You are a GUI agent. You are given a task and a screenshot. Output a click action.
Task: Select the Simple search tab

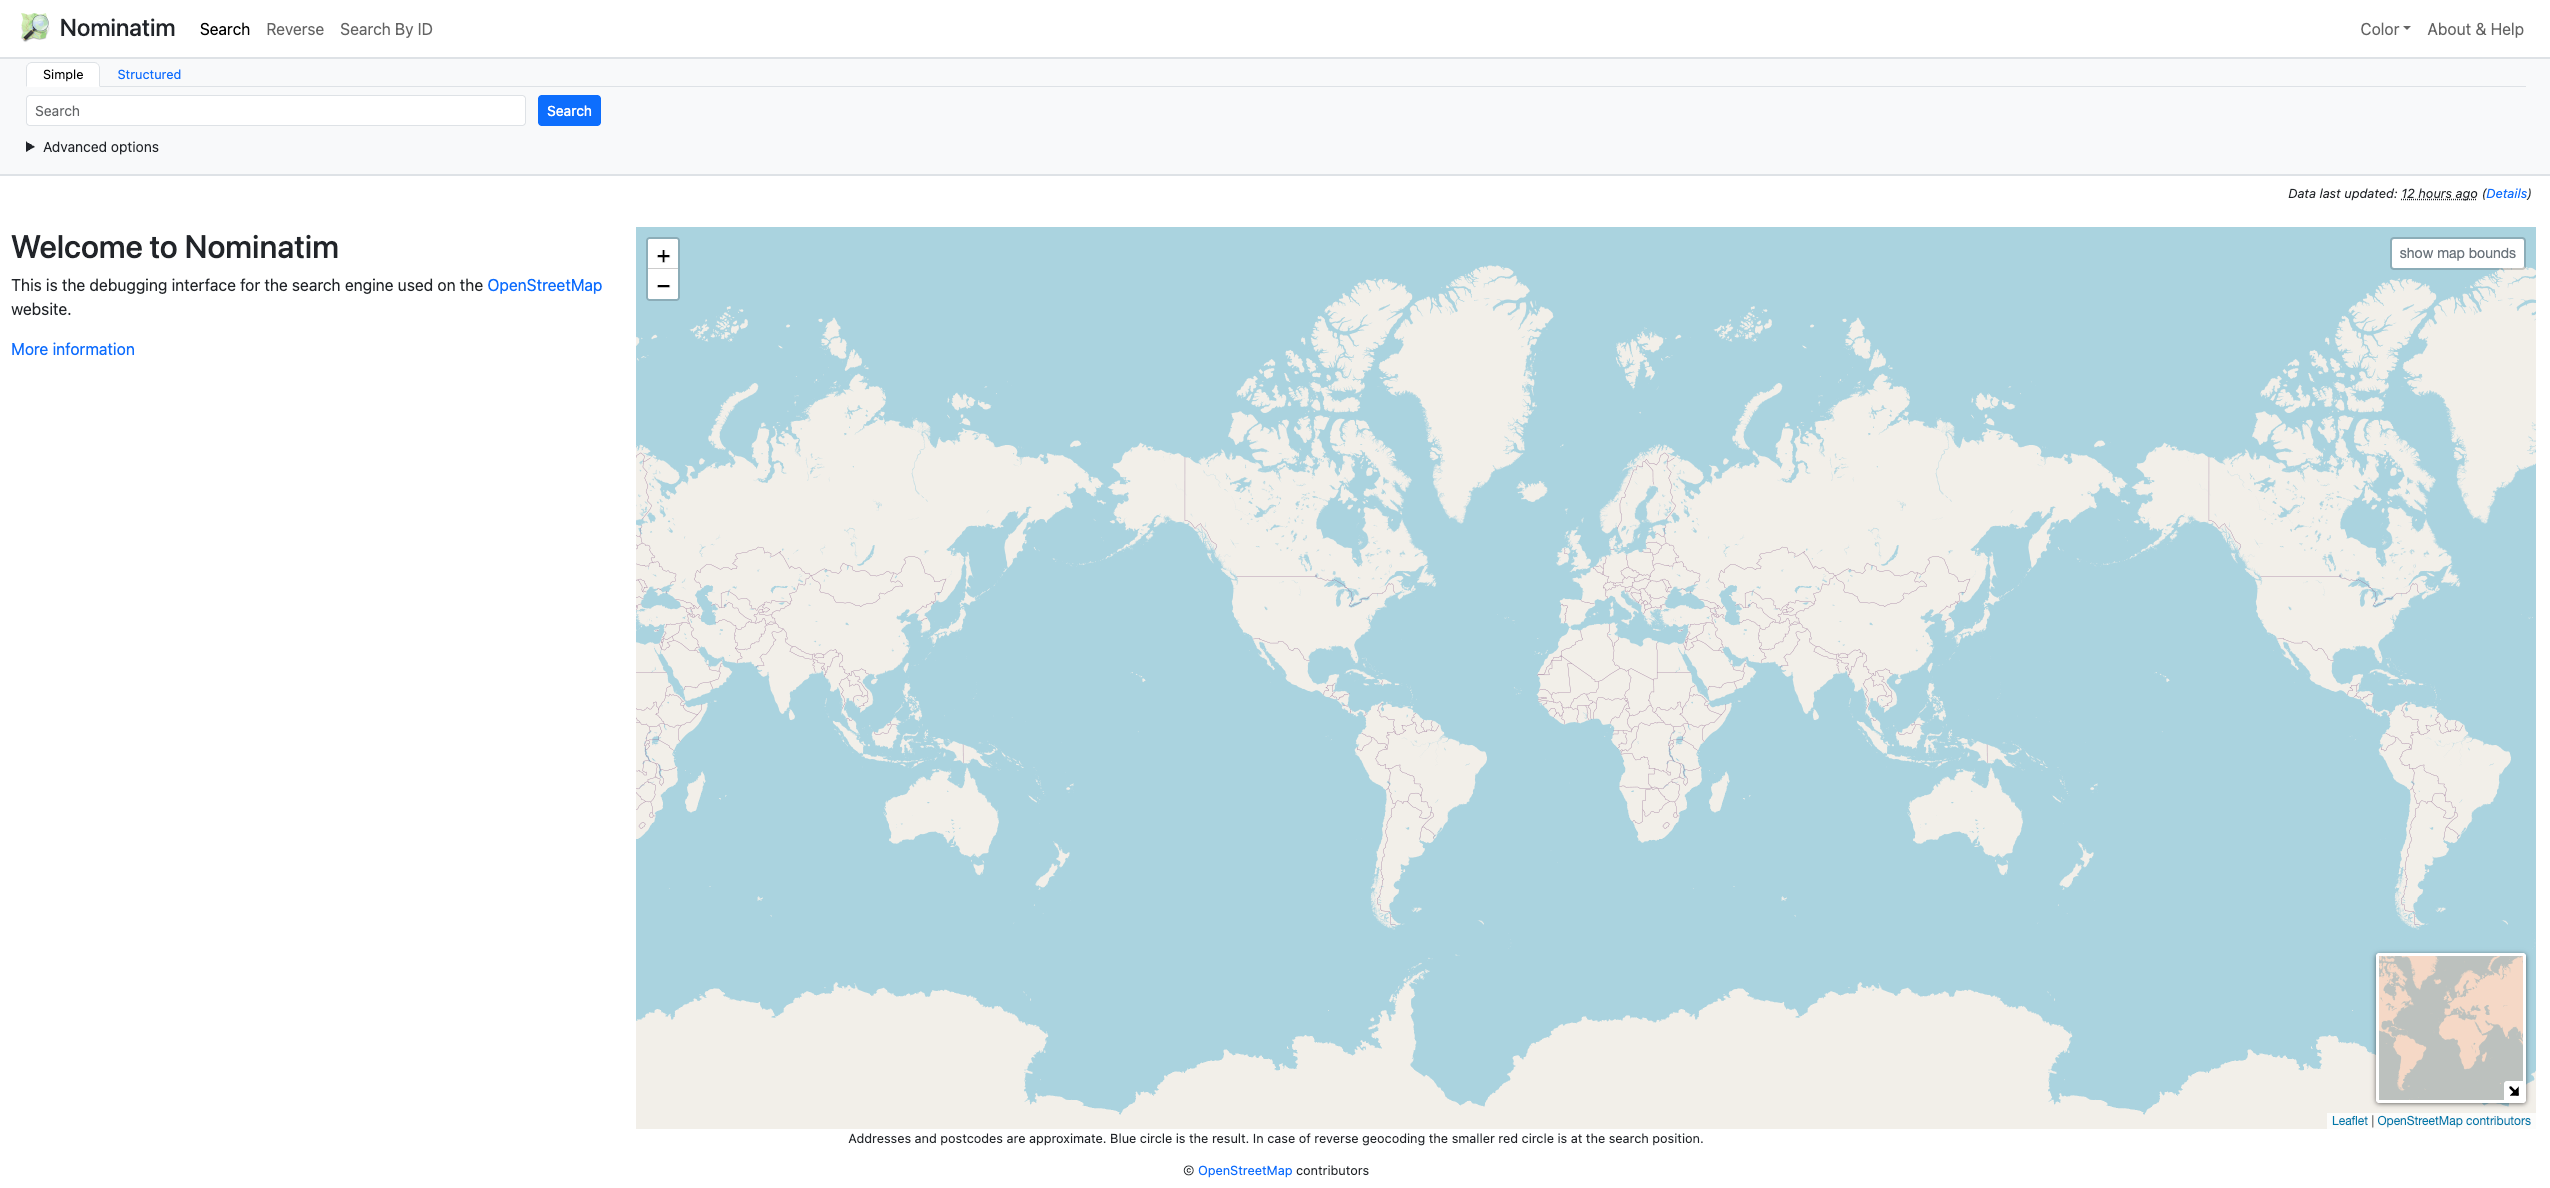click(63, 74)
